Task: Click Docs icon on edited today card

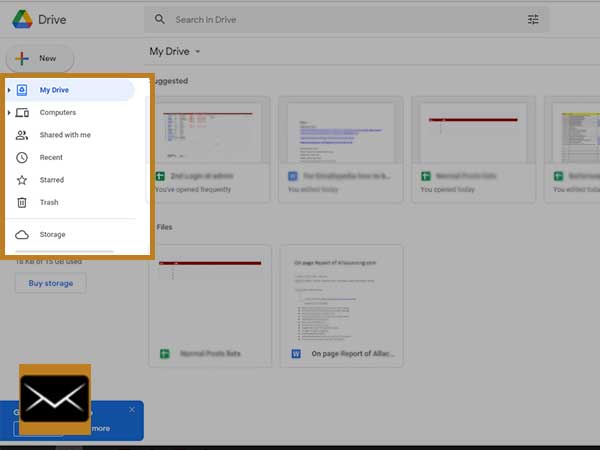Action: tap(293, 176)
